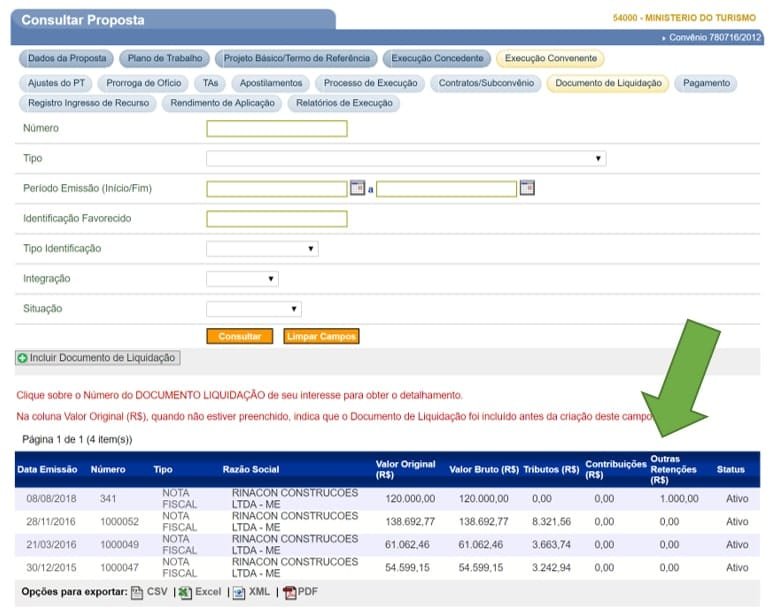Image resolution: width=774 pixels, height=614 pixels.
Task: Open the start date calendar picker icon
Action: 357,188
